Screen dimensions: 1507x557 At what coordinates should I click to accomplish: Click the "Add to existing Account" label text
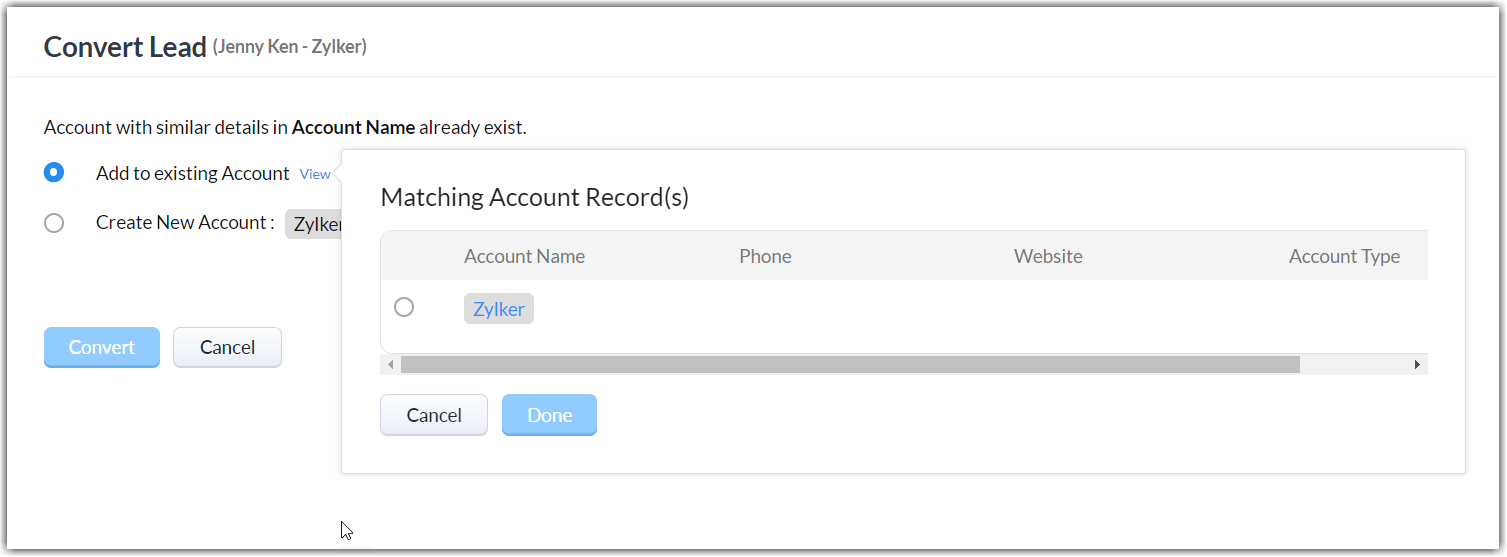click(x=193, y=173)
